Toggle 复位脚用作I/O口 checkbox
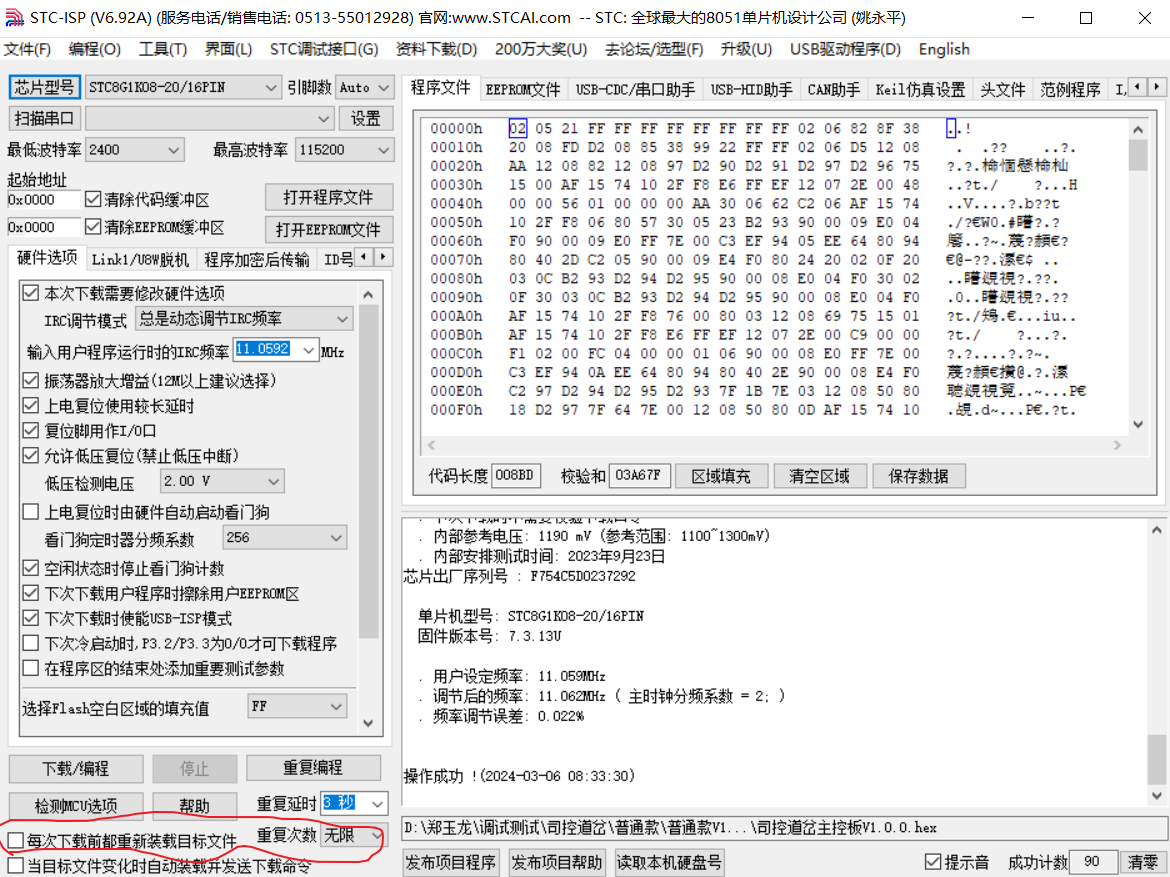This screenshot has width=1170, height=877. (31, 431)
